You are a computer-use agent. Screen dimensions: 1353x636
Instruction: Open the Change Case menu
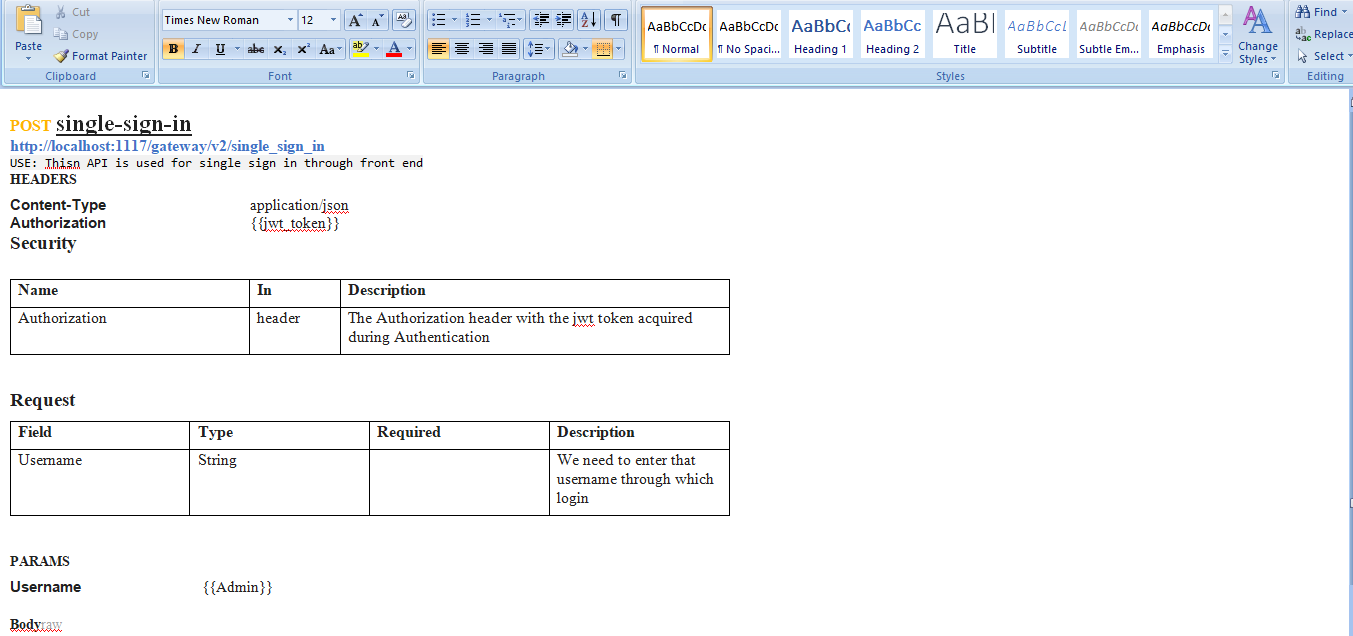330,49
